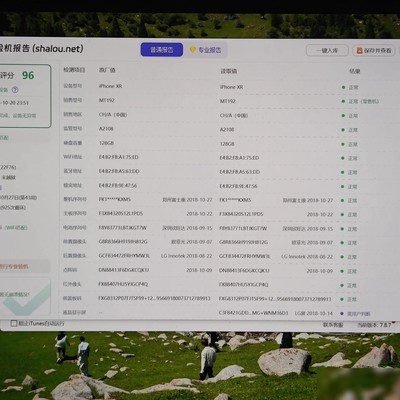Click the green WiFi匹配 link text
Image resolution: width=400 pixels, height=400 pixels.
[16, 228]
